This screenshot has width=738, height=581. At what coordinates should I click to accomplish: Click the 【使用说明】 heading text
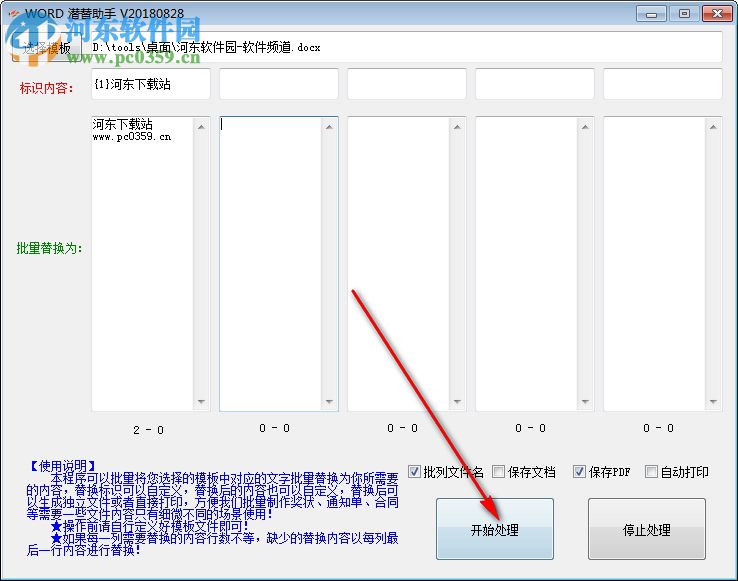pos(63,466)
